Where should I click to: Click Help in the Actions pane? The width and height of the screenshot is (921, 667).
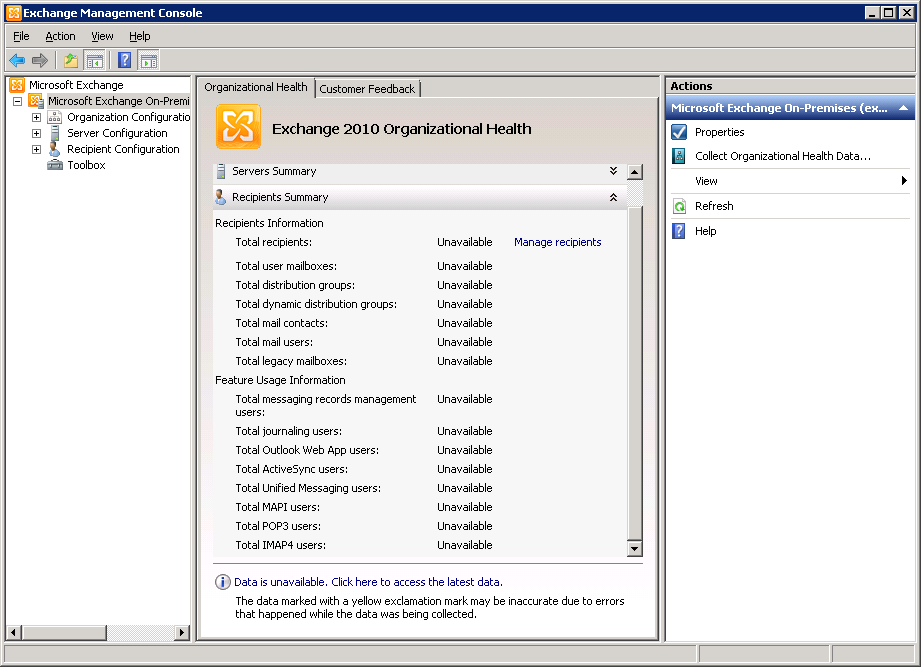(705, 231)
